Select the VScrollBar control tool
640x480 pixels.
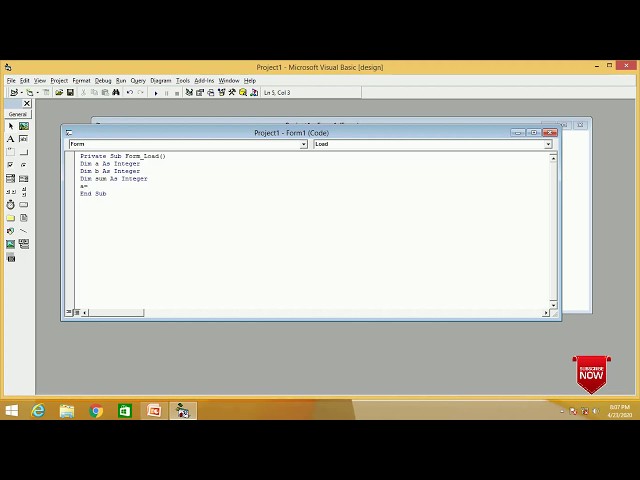(24, 191)
